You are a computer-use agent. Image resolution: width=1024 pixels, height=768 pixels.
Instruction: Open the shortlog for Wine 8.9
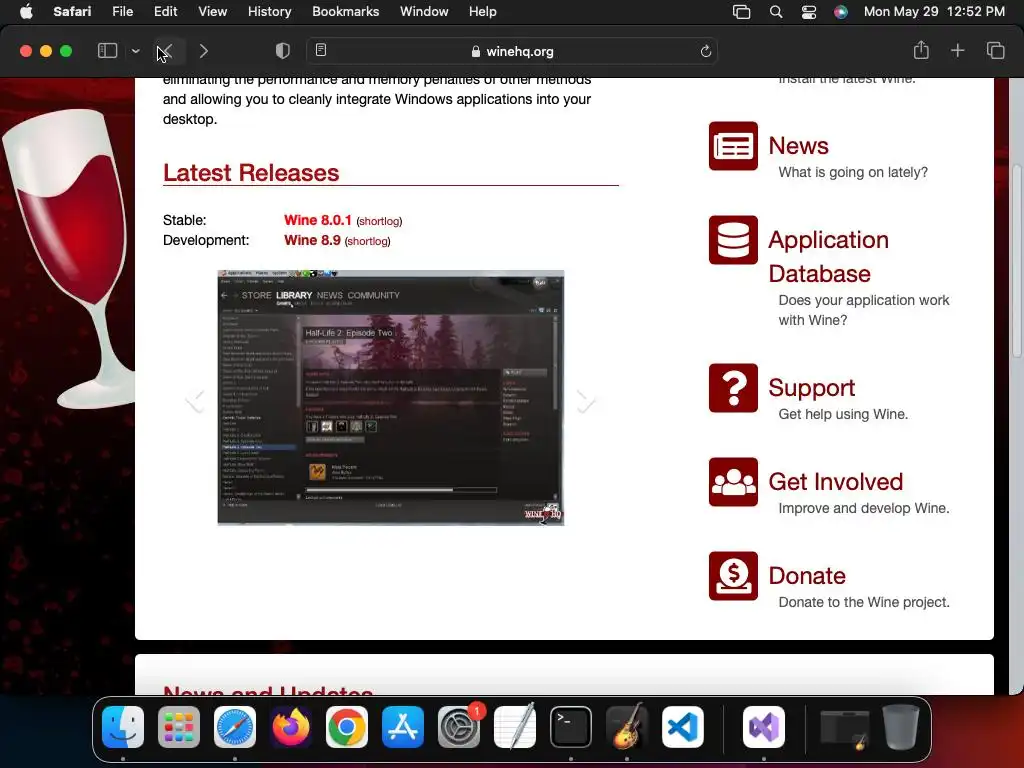(x=368, y=241)
